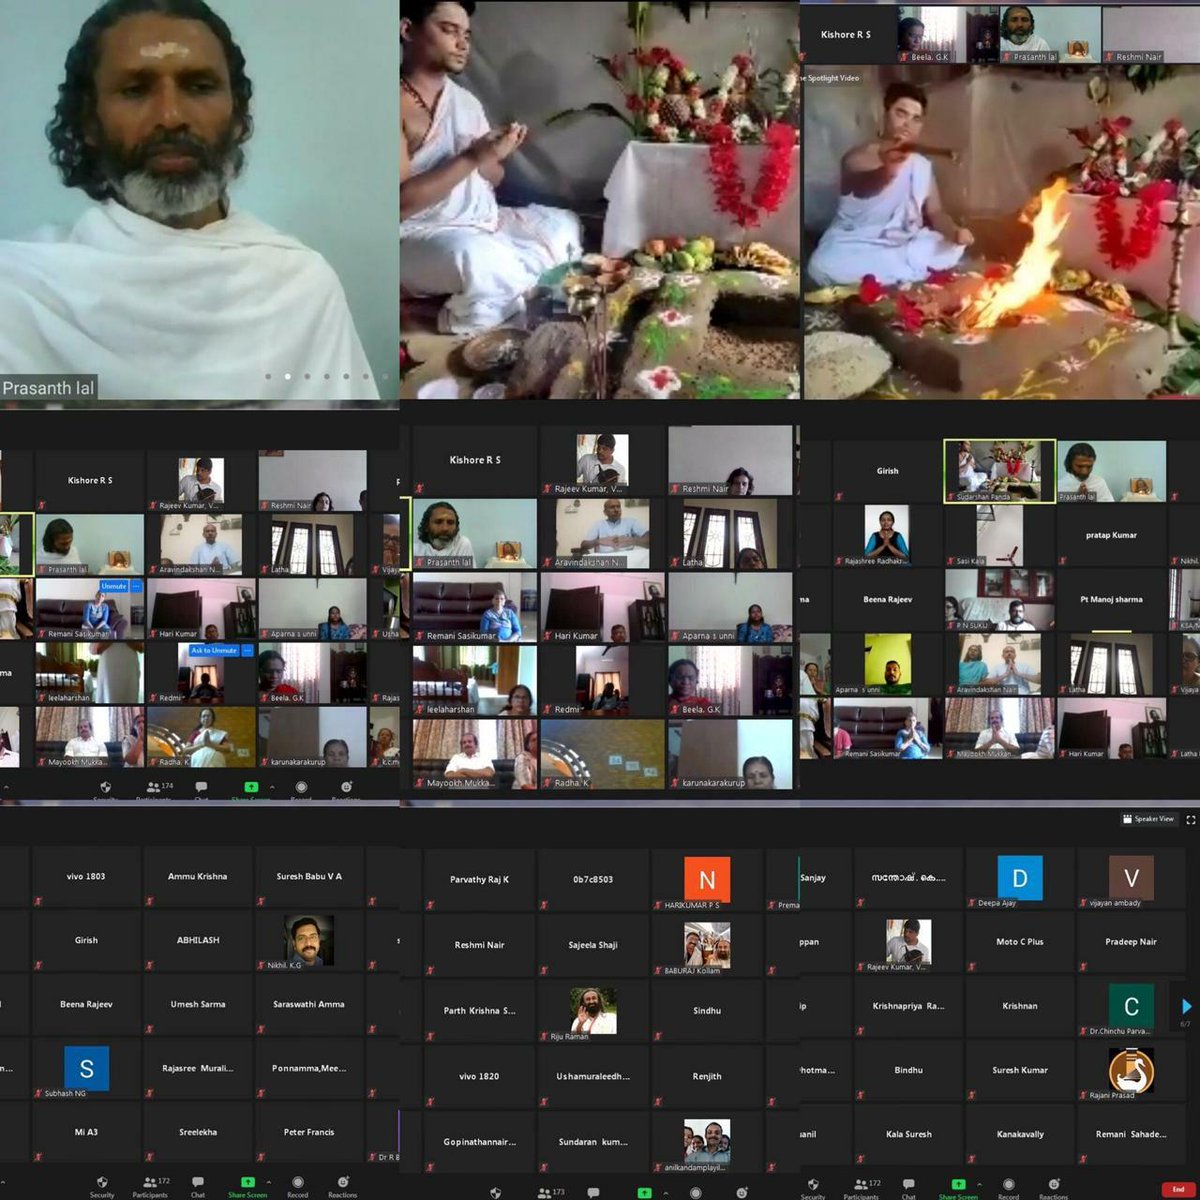
Task: Select the Sajeela Shaji participant tile
Action: tap(593, 945)
